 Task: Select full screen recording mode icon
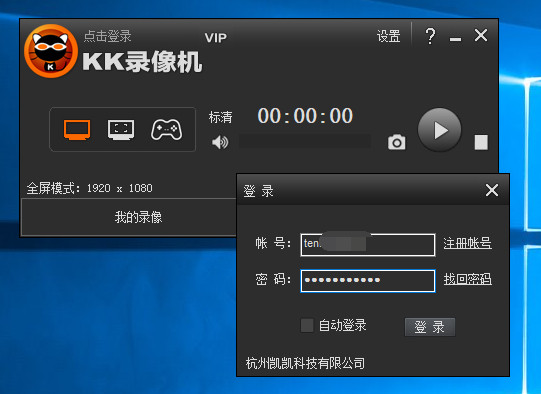77,130
